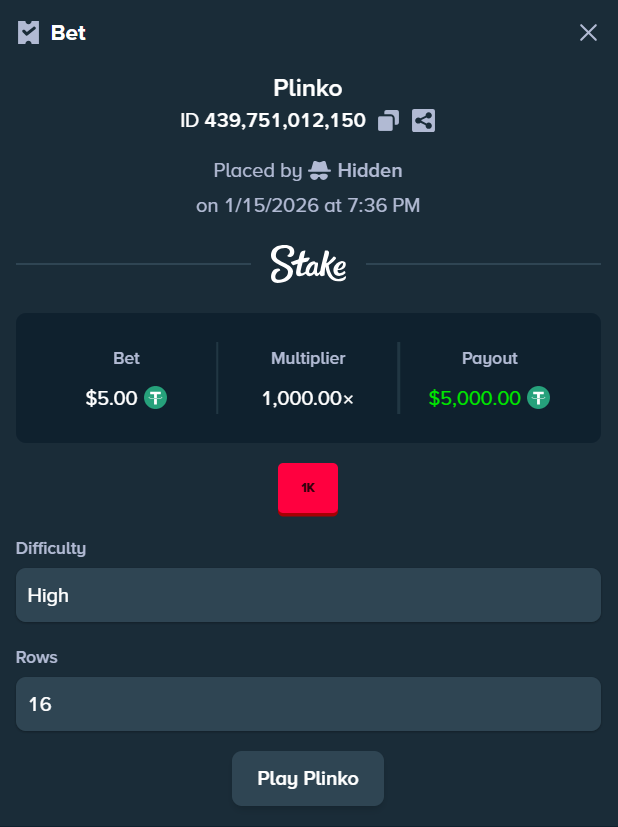Click the 1,000.00x multiplier value

coord(308,397)
